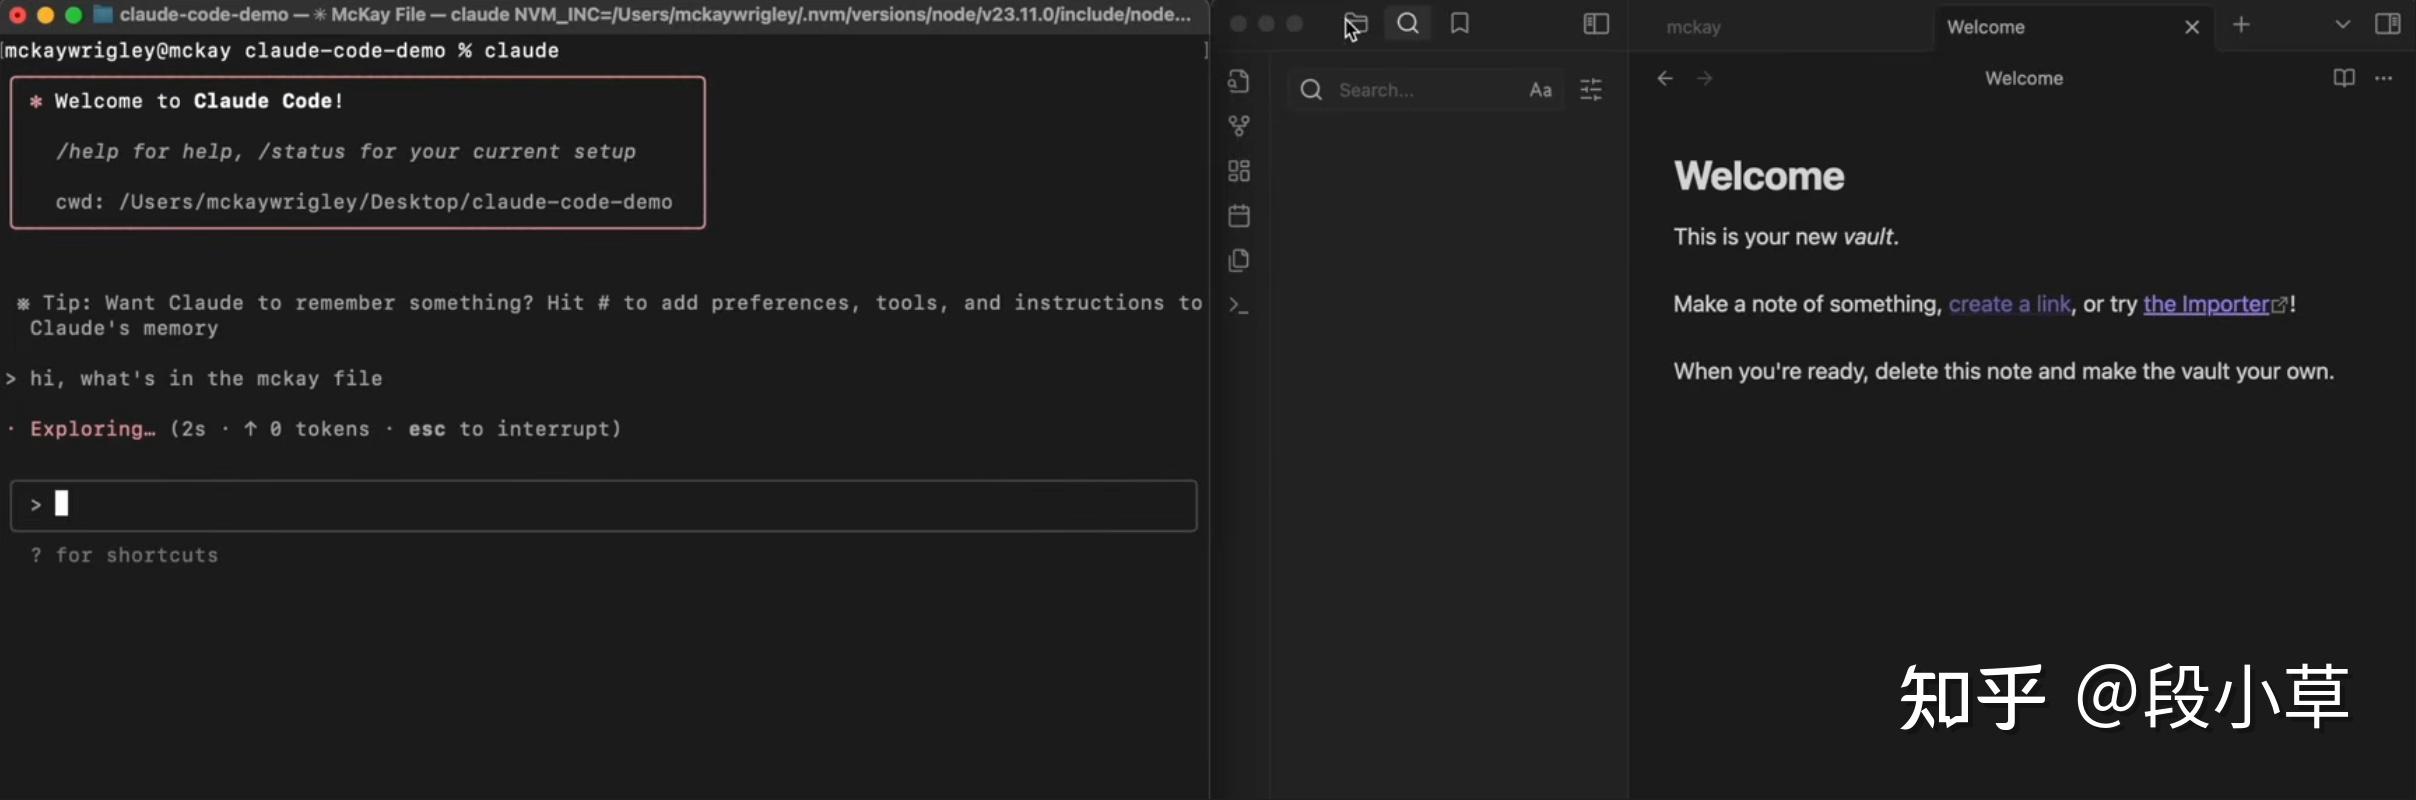Focus the Obsidian Search field
The width and height of the screenshot is (2416, 800).
[1425, 90]
